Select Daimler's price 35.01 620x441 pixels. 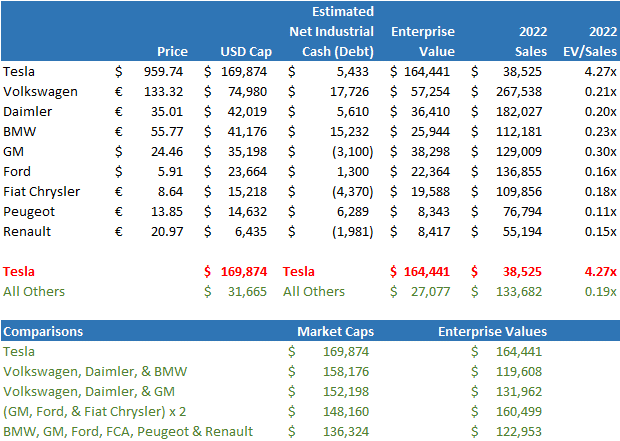coord(167,112)
